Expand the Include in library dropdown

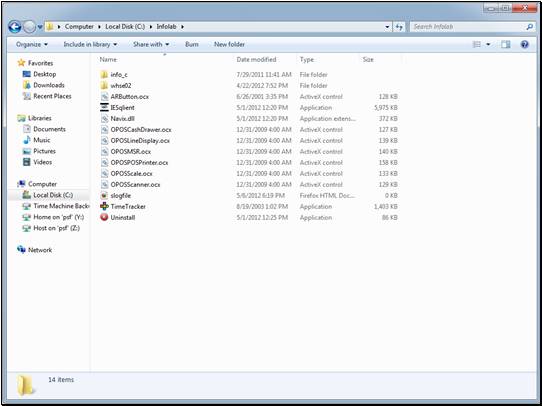click(x=90, y=44)
